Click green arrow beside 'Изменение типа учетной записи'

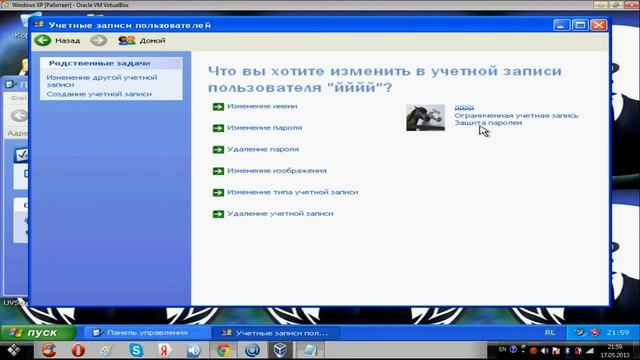(218, 192)
